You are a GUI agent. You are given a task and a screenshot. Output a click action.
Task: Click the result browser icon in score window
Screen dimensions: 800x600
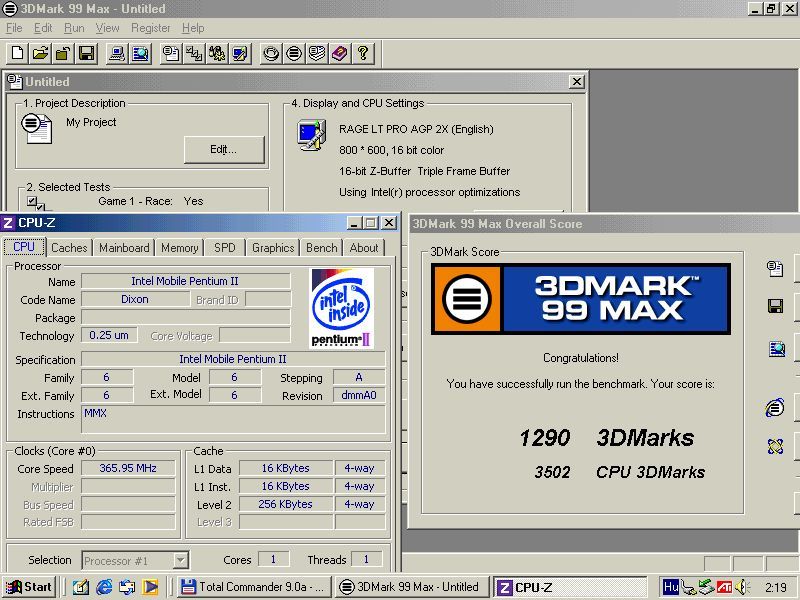(x=777, y=349)
